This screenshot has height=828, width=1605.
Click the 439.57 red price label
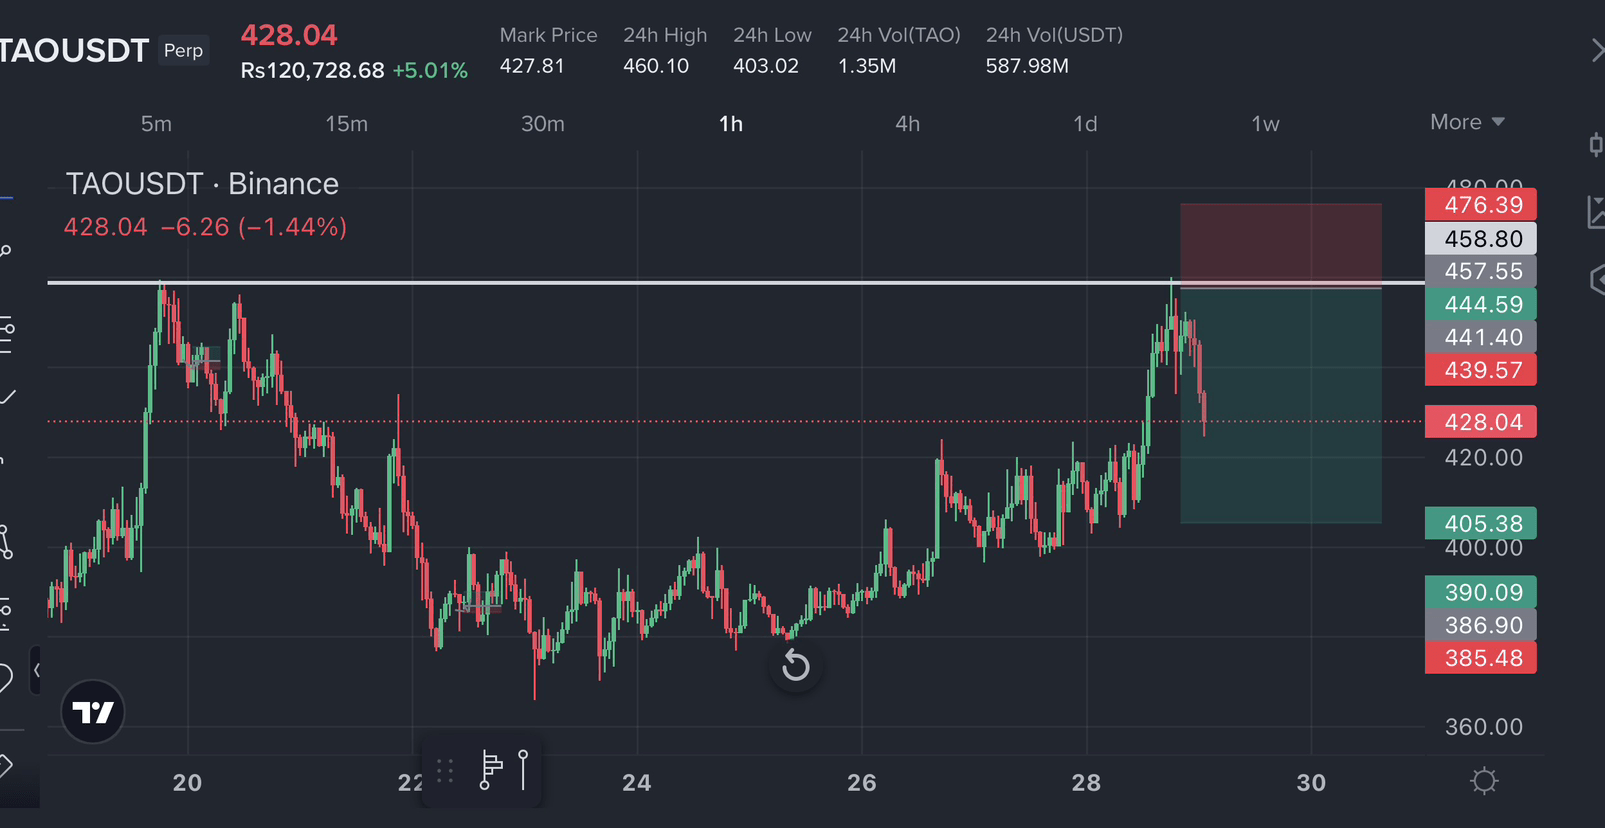(x=1481, y=370)
